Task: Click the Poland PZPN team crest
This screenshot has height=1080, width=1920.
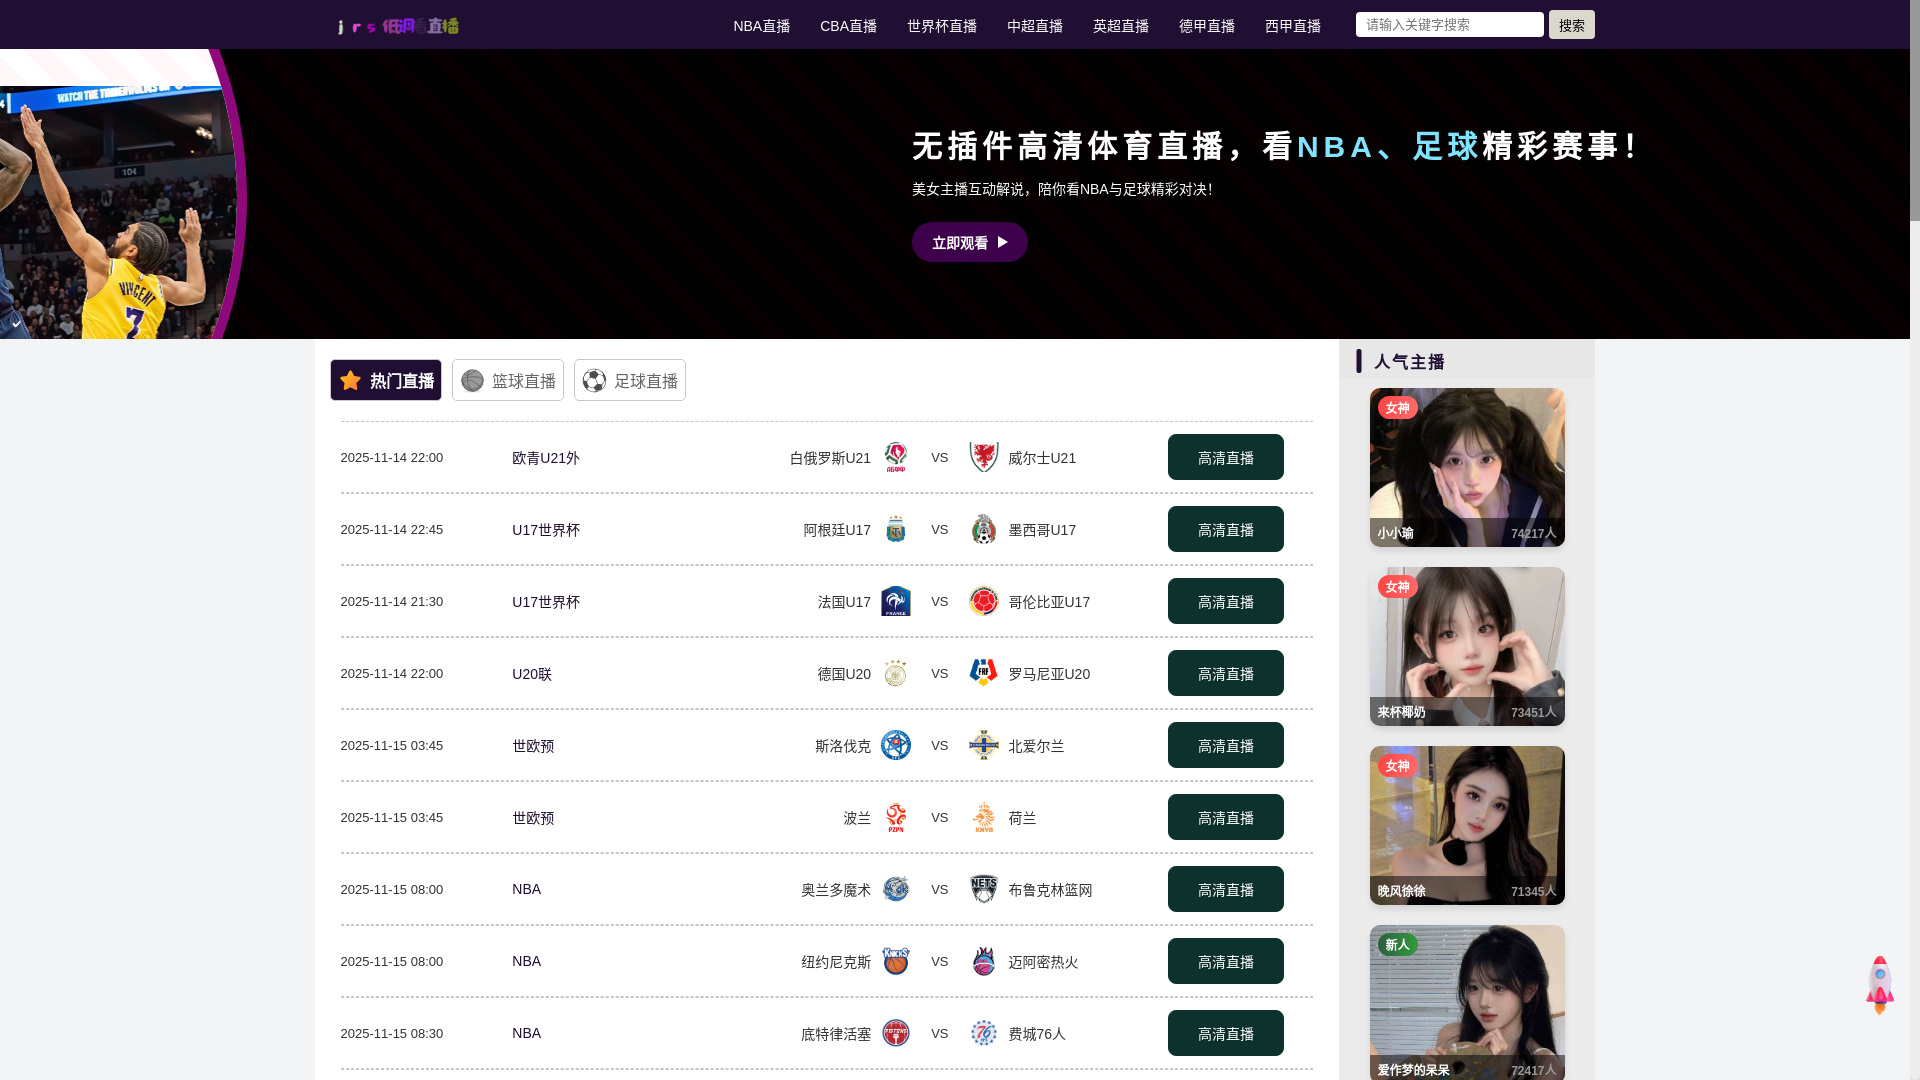Action: click(x=896, y=817)
